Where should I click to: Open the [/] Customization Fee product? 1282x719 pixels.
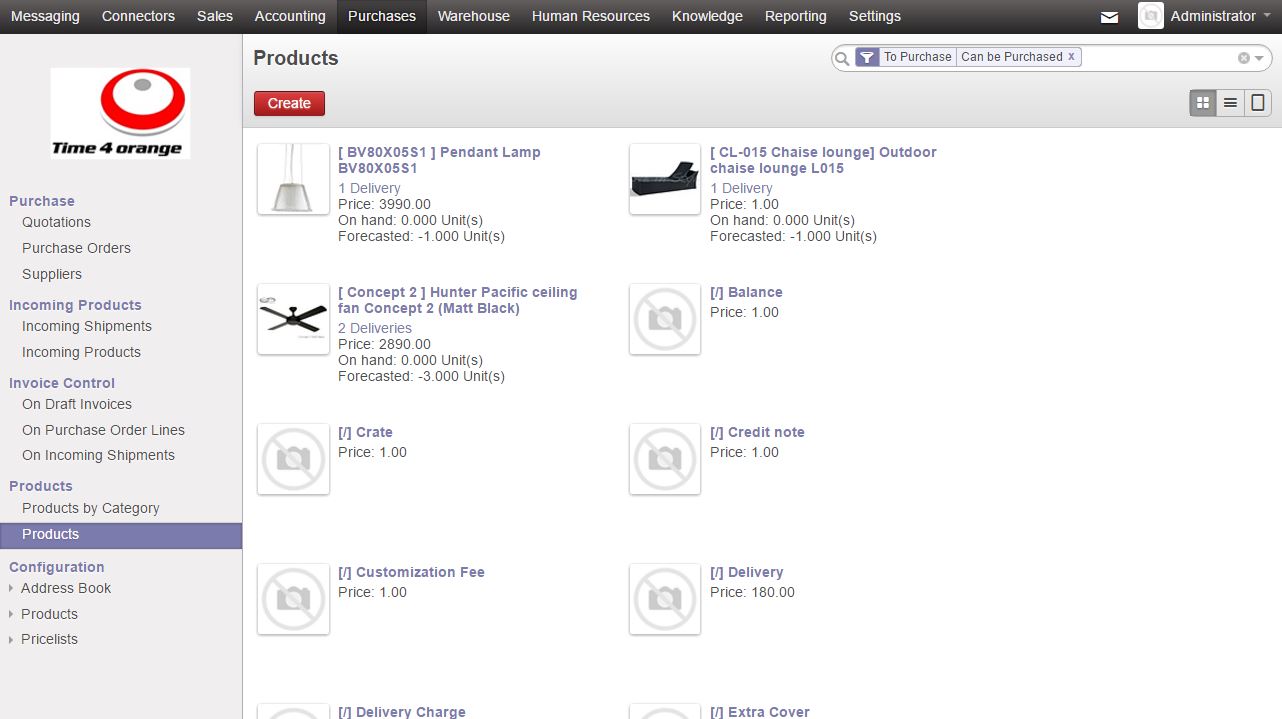[411, 572]
